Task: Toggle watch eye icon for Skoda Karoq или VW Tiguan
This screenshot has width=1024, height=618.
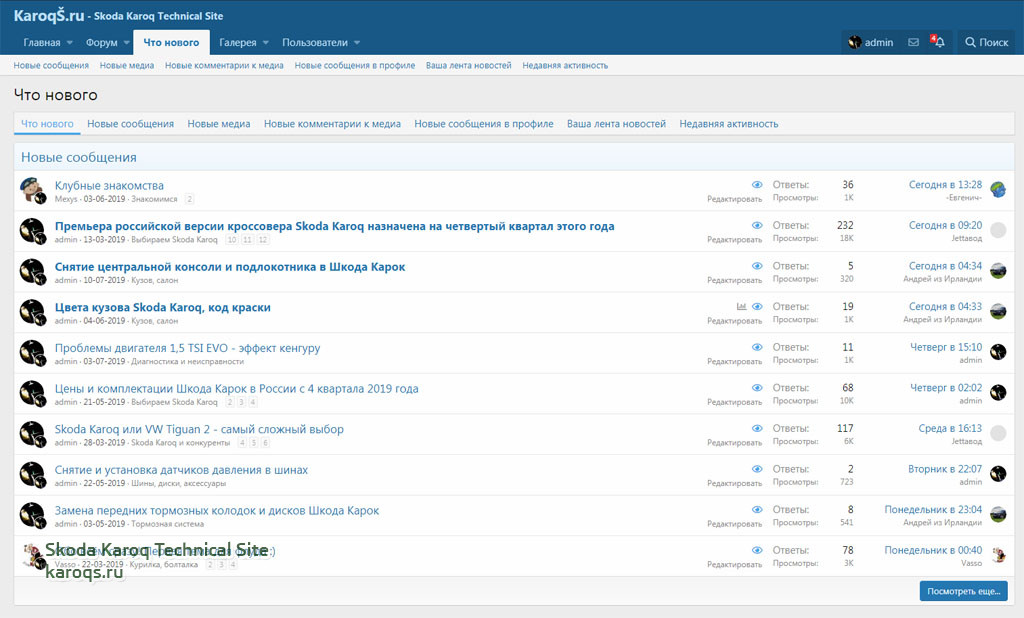Action: pos(757,429)
